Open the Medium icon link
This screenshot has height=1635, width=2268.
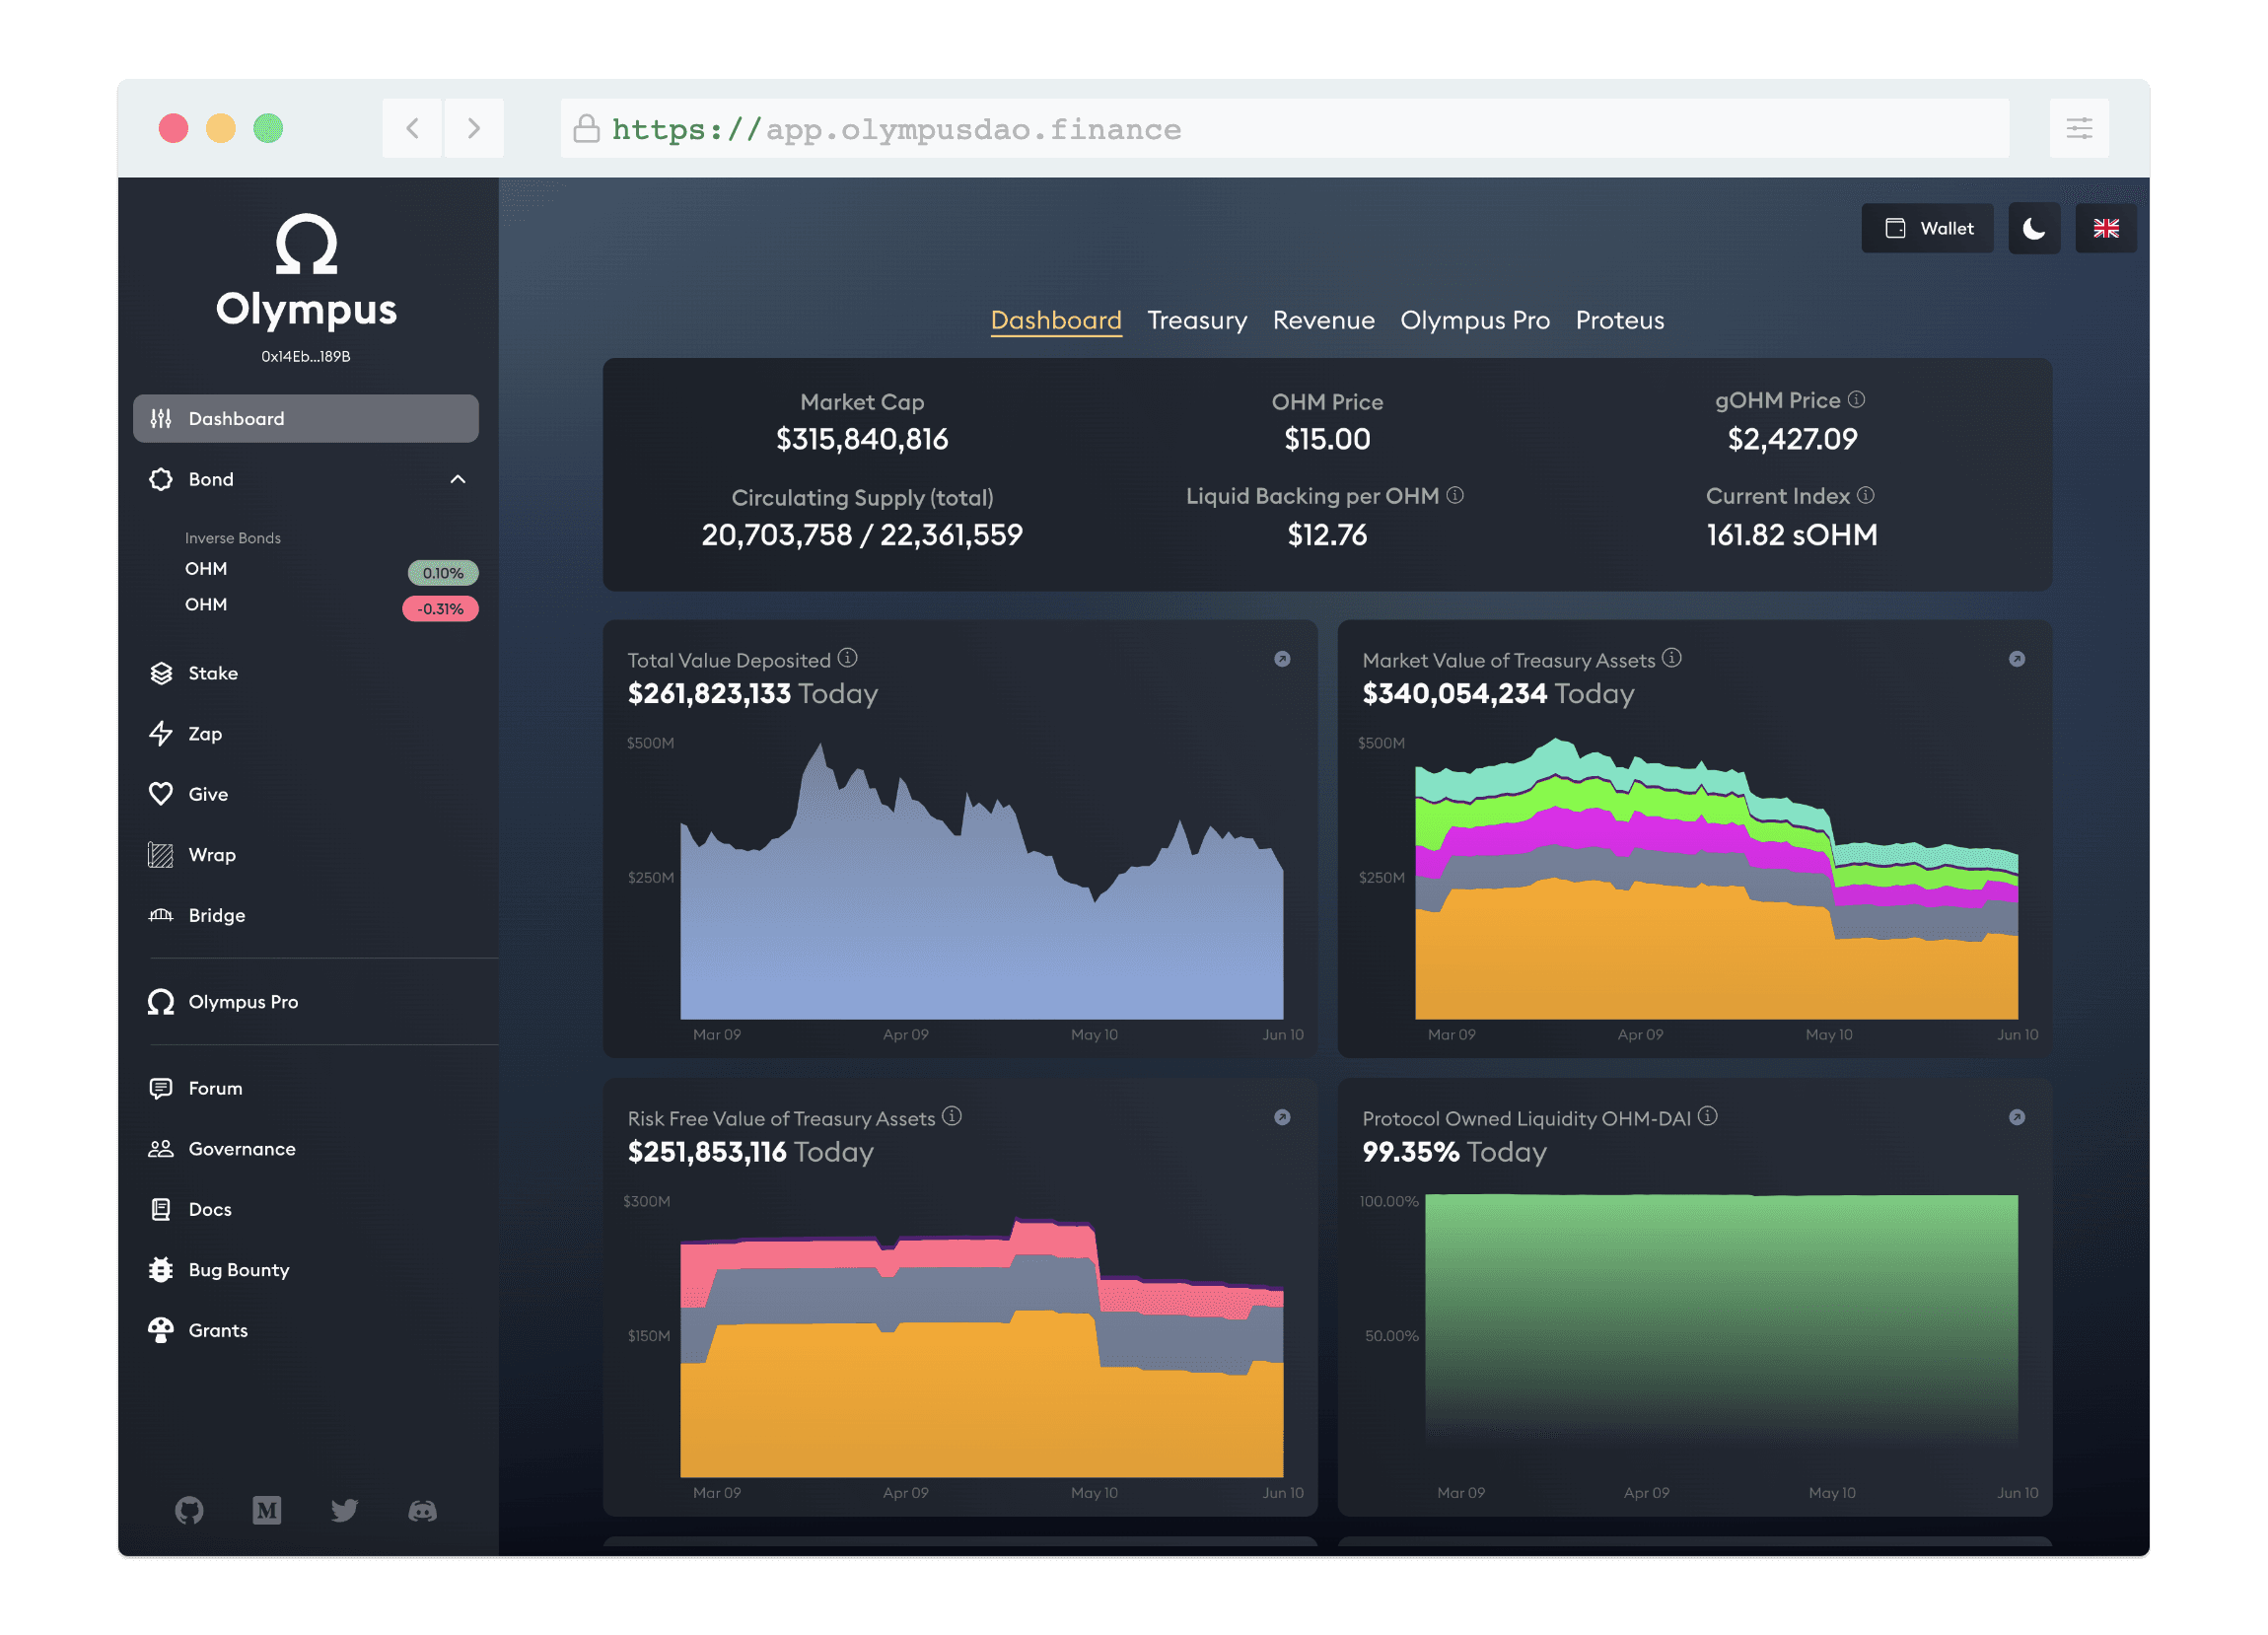coord(267,1510)
